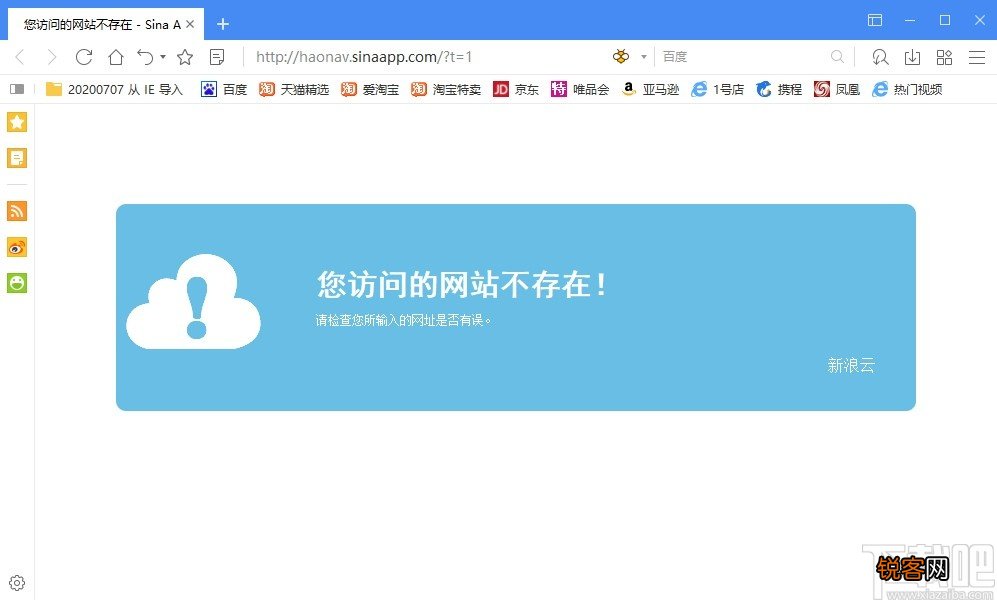Expand dropdown next to bee icon
Image resolution: width=997 pixels, height=600 pixels.
coord(643,57)
